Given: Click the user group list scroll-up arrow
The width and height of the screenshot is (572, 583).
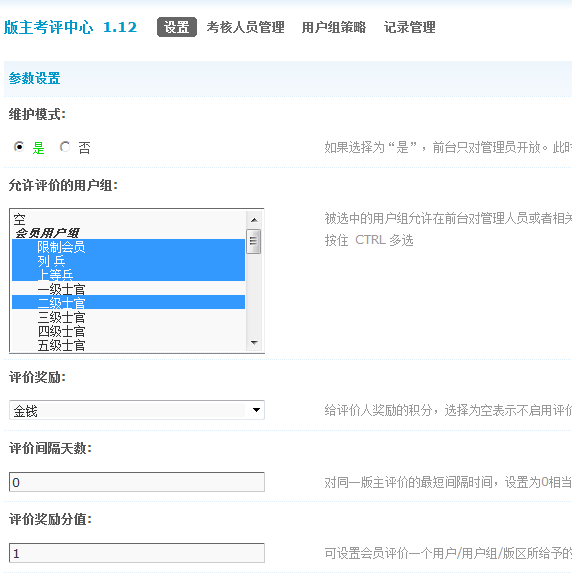Looking at the screenshot, I should [x=254, y=220].
